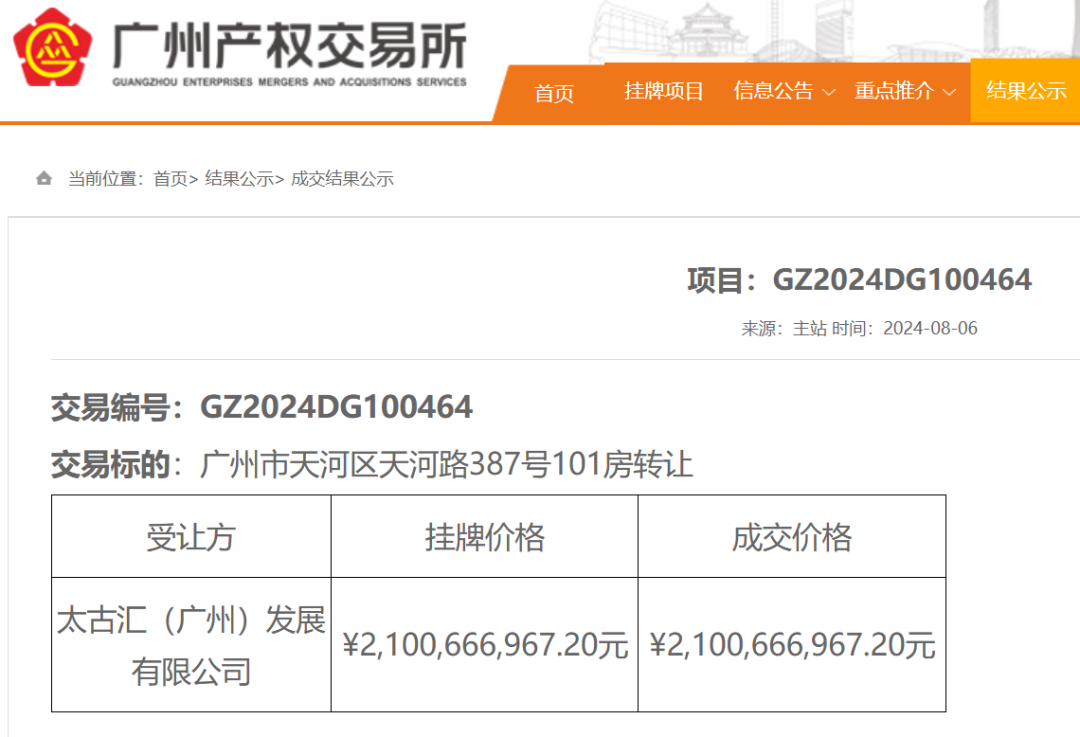
Task: Open the 挂牌项目 navigation menu item
Action: pos(663,90)
